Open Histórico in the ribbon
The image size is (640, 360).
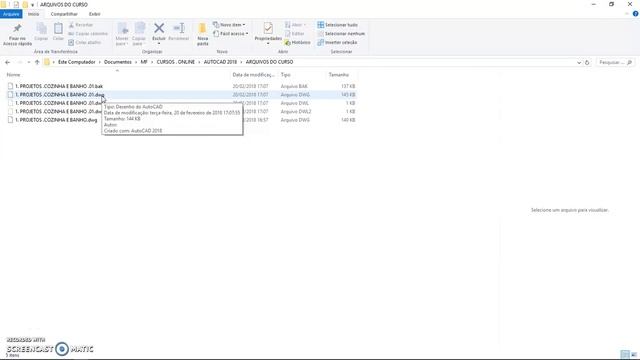[x=298, y=42]
